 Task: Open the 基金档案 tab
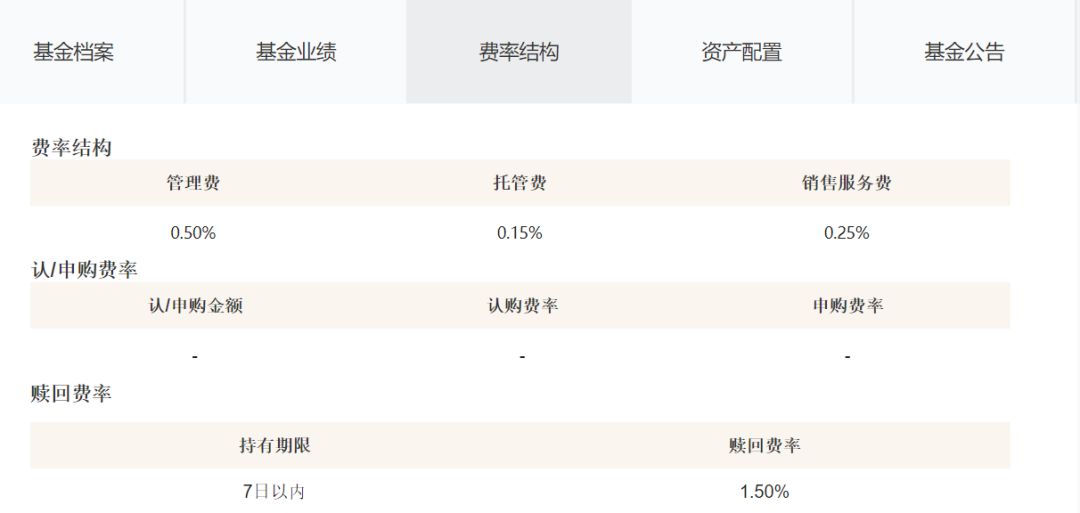74,52
